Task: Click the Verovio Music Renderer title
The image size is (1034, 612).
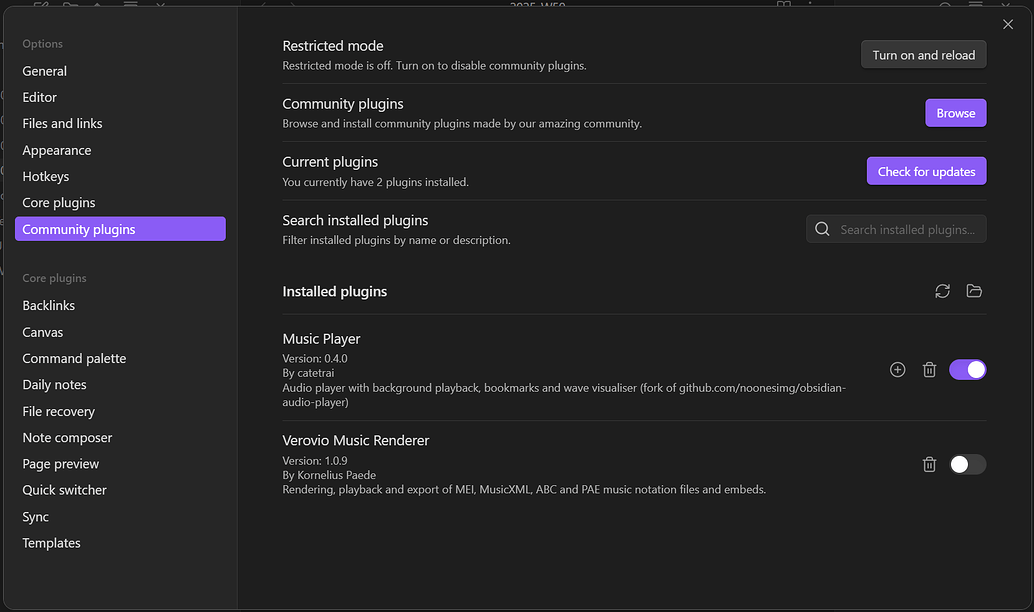Action: pos(355,441)
